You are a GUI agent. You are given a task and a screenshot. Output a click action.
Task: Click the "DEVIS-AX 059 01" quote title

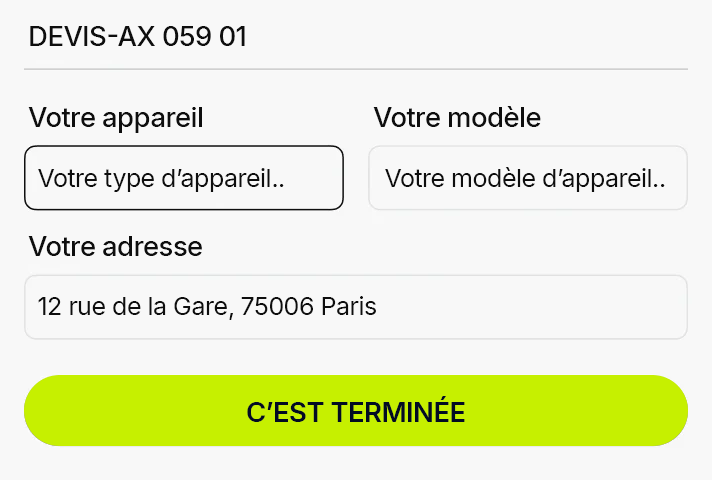click(x=138, y=37)
